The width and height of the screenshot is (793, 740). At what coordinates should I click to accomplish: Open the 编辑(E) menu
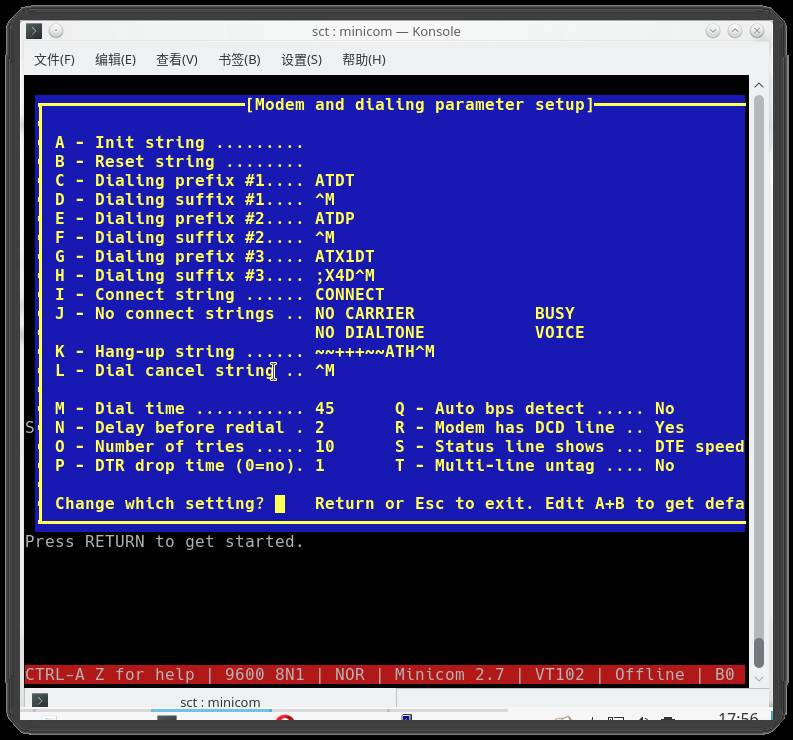[115, 60]
